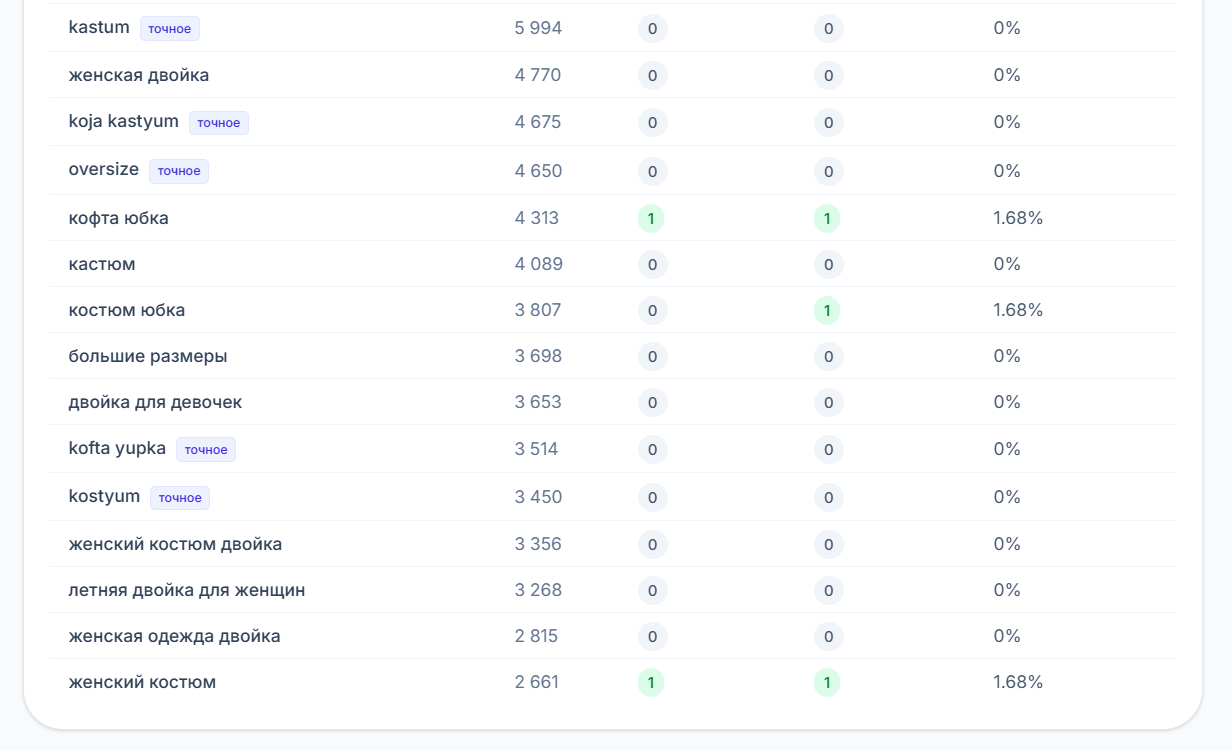This screenshot has width=1232, height=751.
Task: Select the value 4 650
Action: [x=538, y=171]
